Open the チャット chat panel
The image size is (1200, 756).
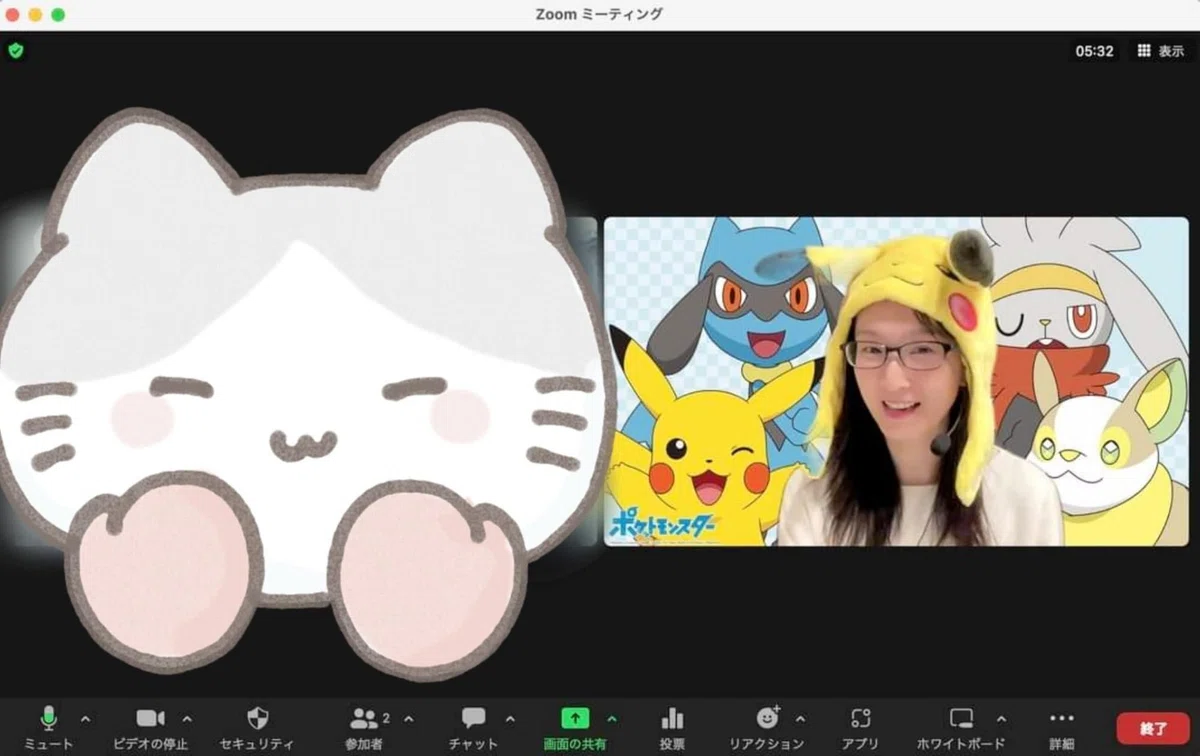(474, 727)
